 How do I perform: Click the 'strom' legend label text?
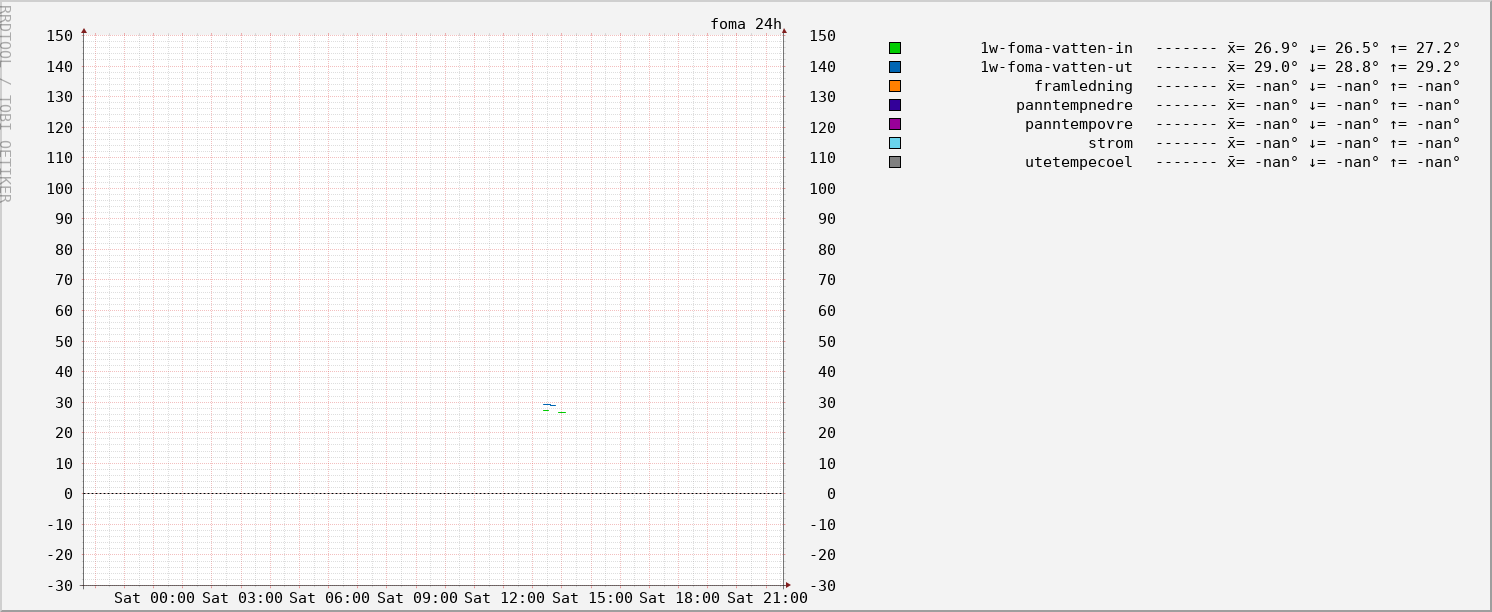pos(1110,143)
